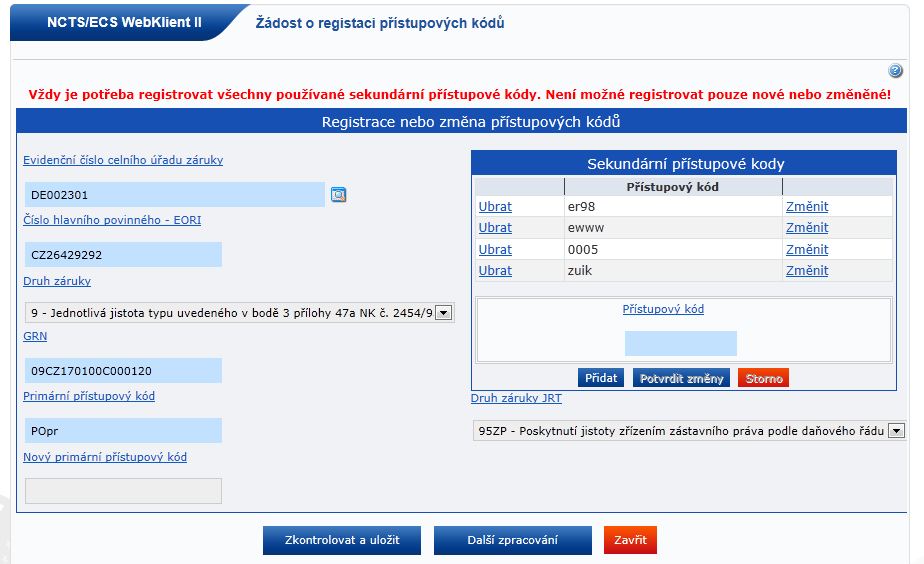Cancel with the Storno button
Image resolution: width=924 pixels, height=564 pixels.
coord(763,378)
